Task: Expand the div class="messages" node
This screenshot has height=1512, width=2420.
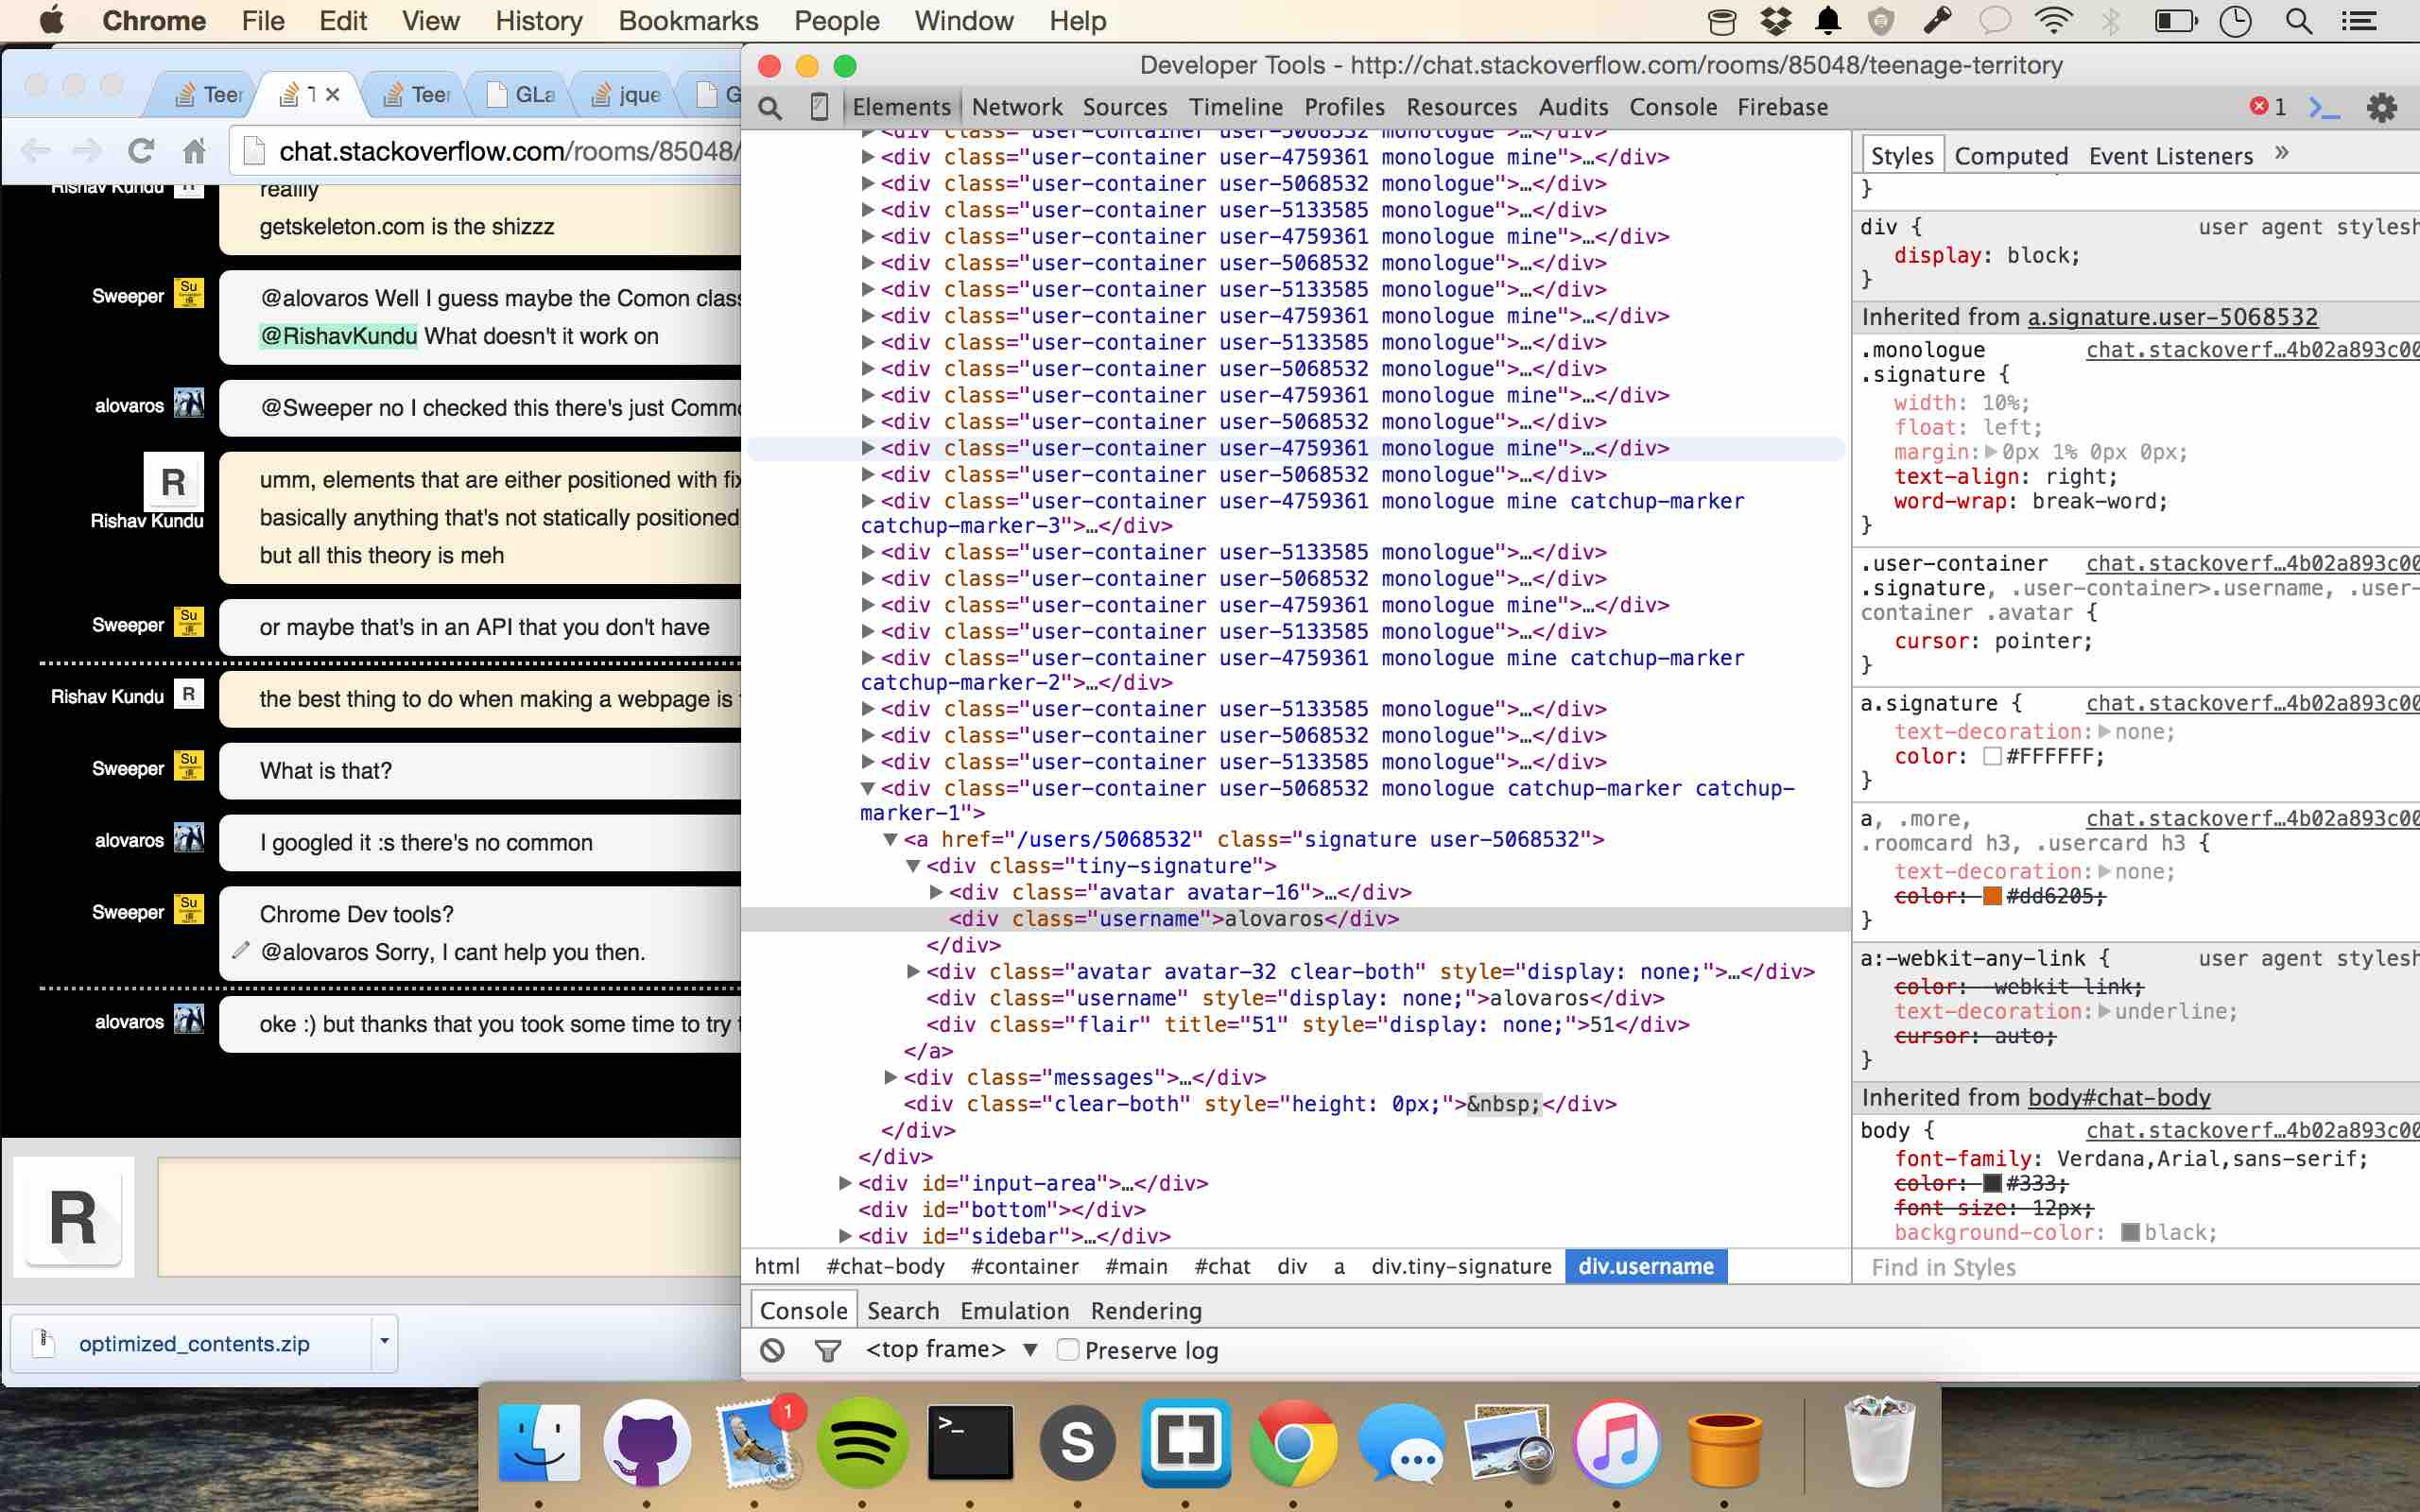Action: tap(890, 1077)
